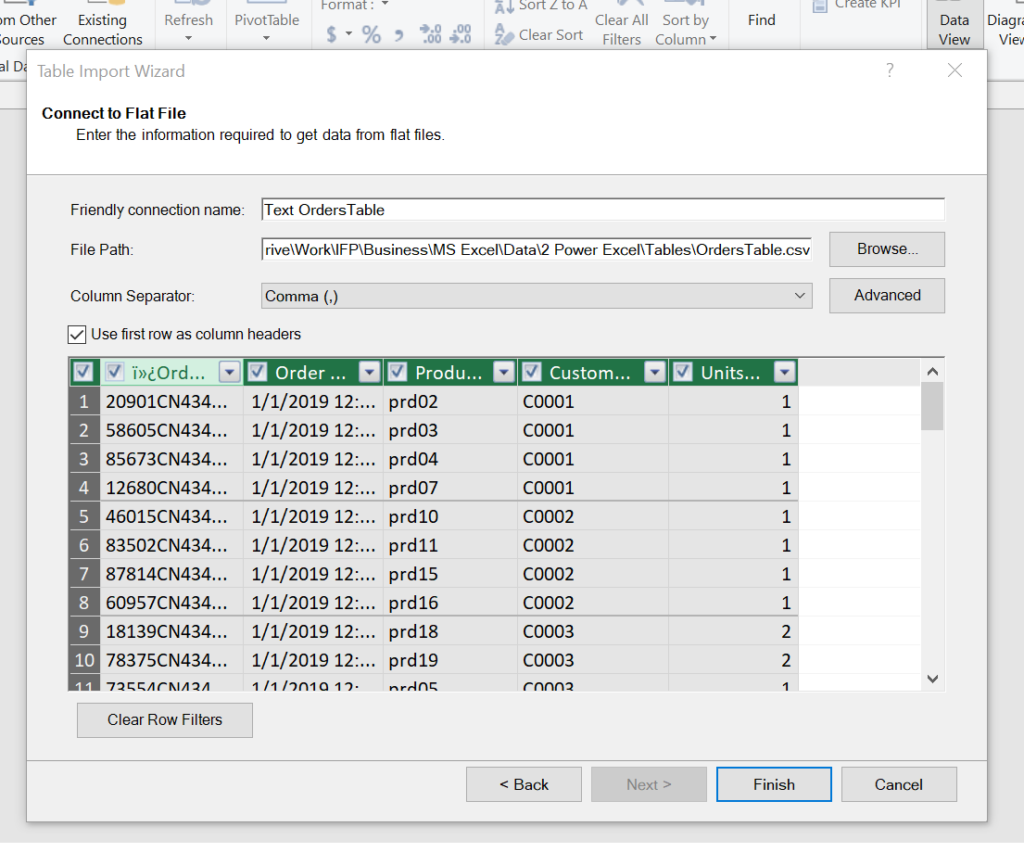Uncheck Use first row as column headers
Screen dimensions: 1024x852
click(x=77, y=334)
